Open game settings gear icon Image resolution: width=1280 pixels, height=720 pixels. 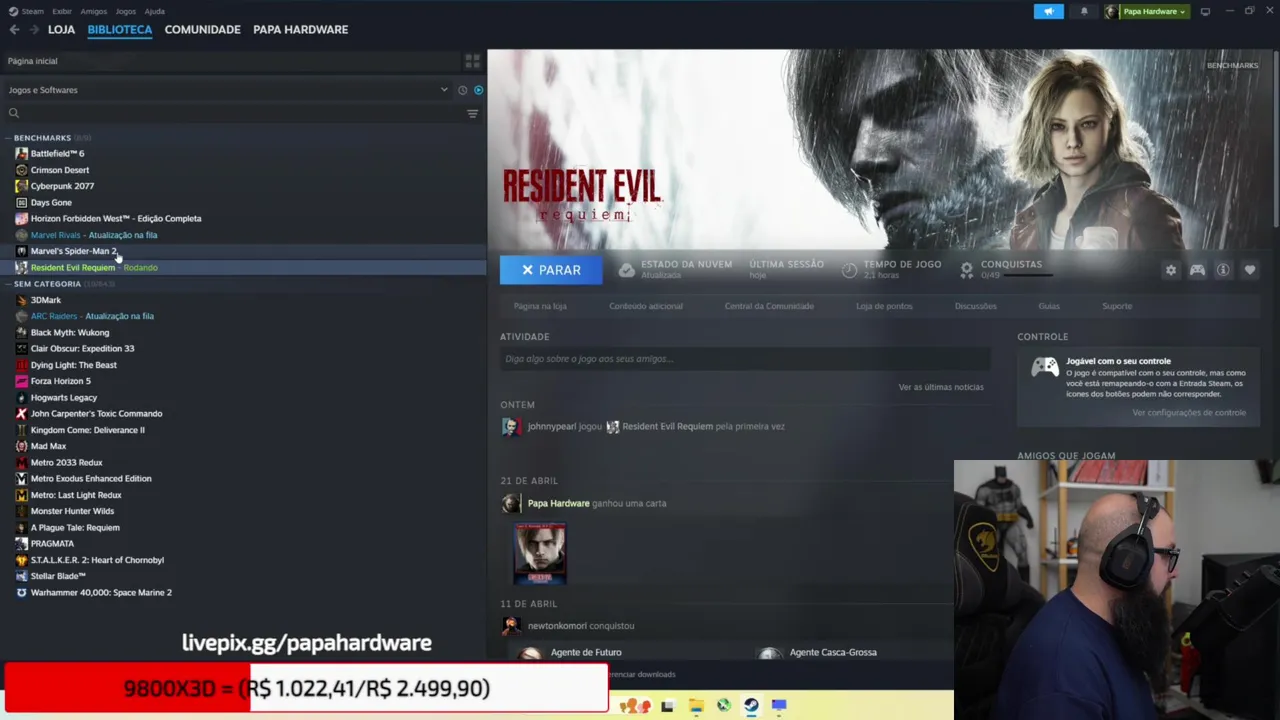pyautogui.click(x=1170, y=270)
